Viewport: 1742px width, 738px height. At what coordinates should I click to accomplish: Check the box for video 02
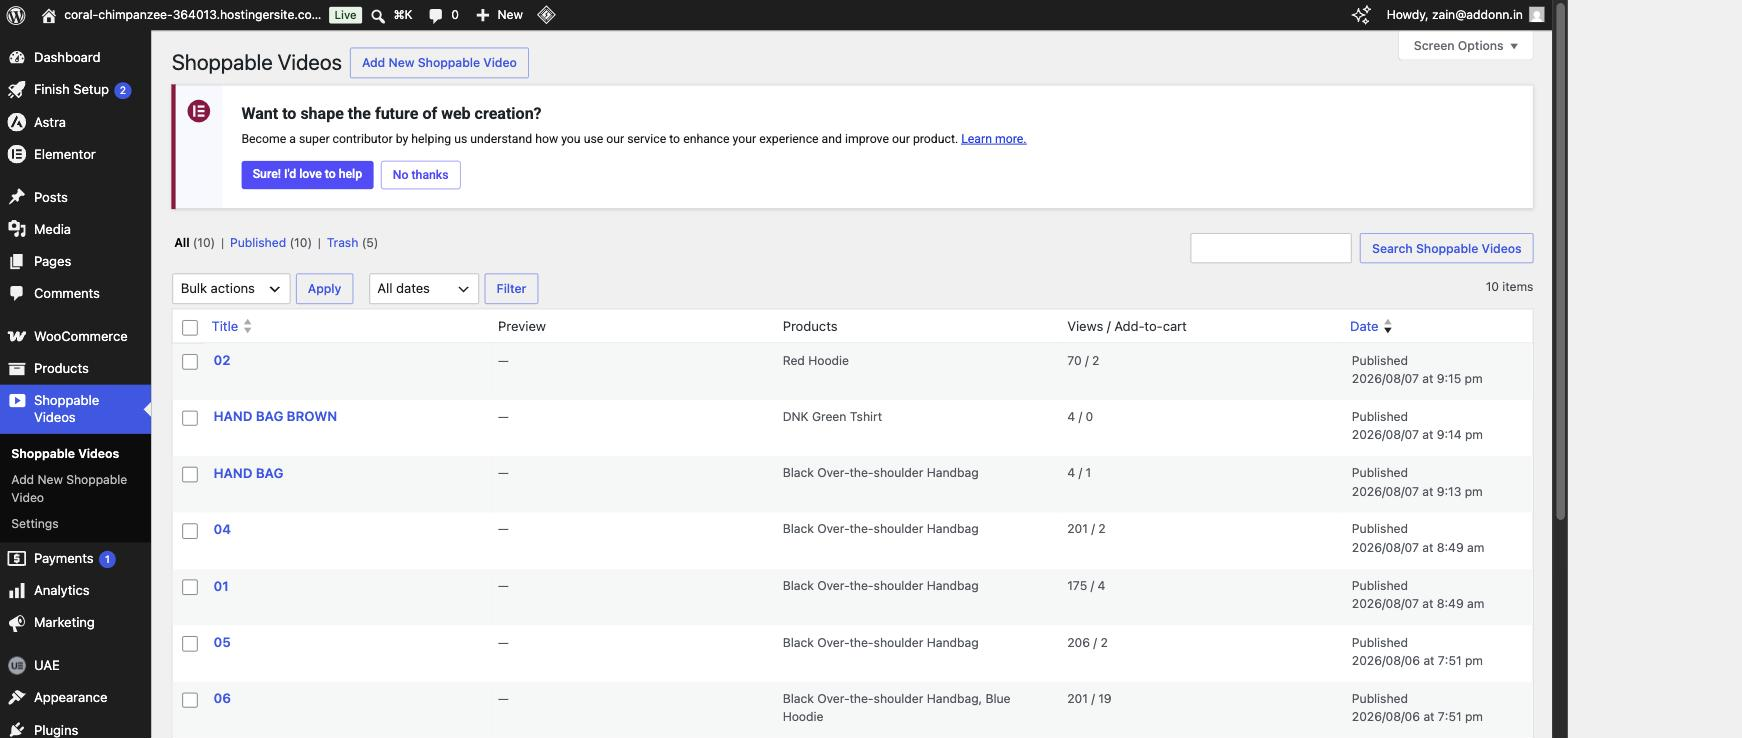[x=190, y=362]
